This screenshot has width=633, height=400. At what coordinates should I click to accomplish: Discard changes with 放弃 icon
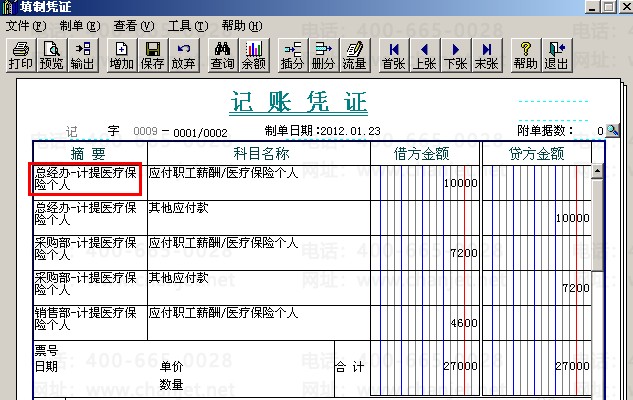[184, 56]
